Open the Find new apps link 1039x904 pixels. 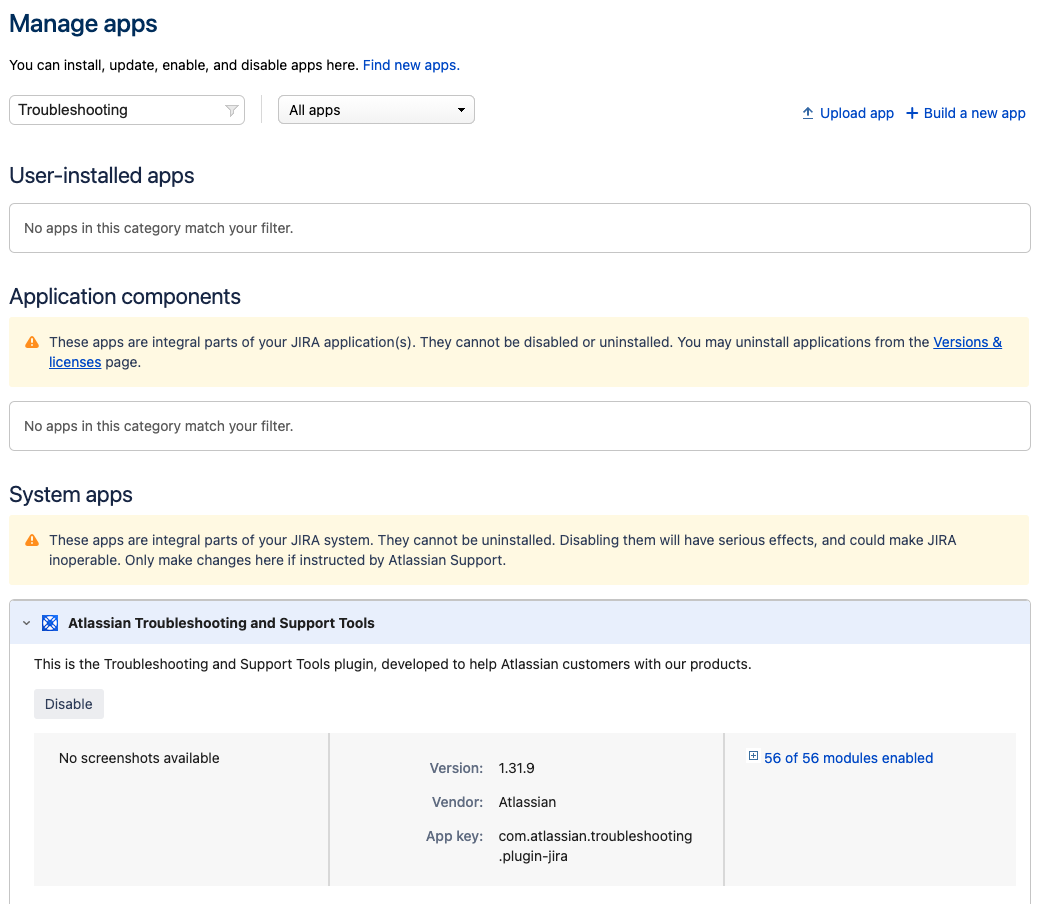point(411,65)
